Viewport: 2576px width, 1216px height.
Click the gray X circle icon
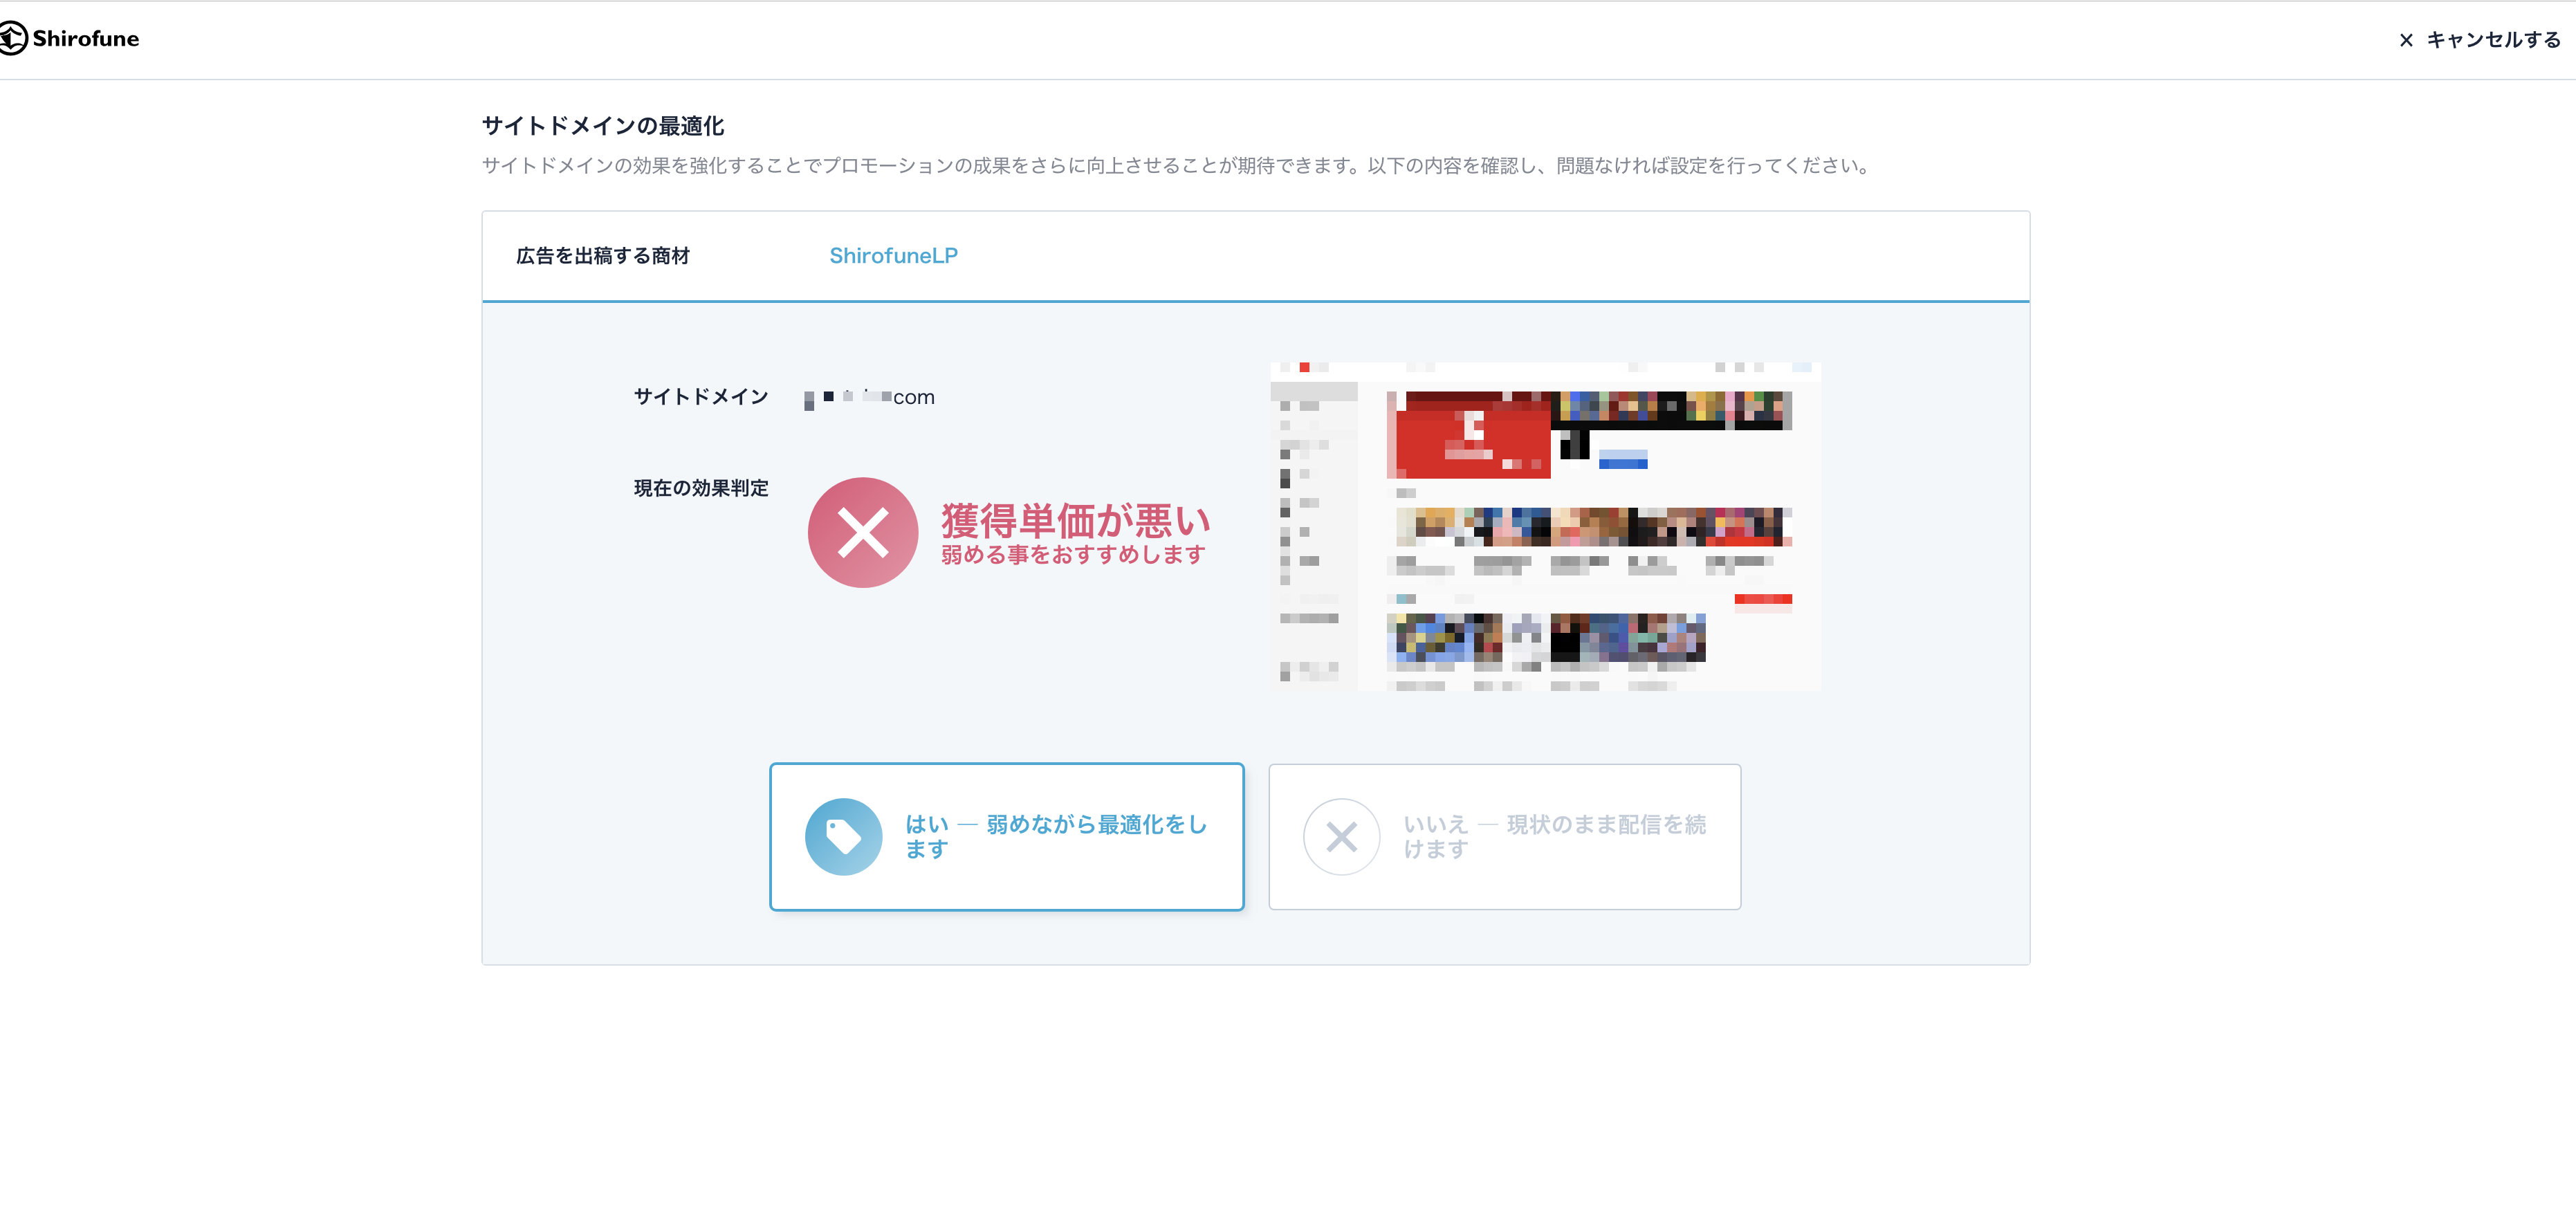(x=1341, y=837)
